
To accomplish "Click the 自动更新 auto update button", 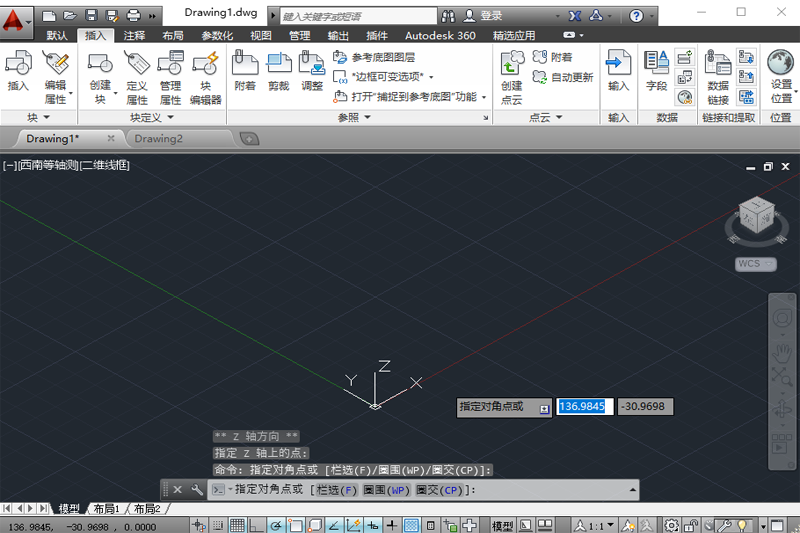I will [563, 77].
